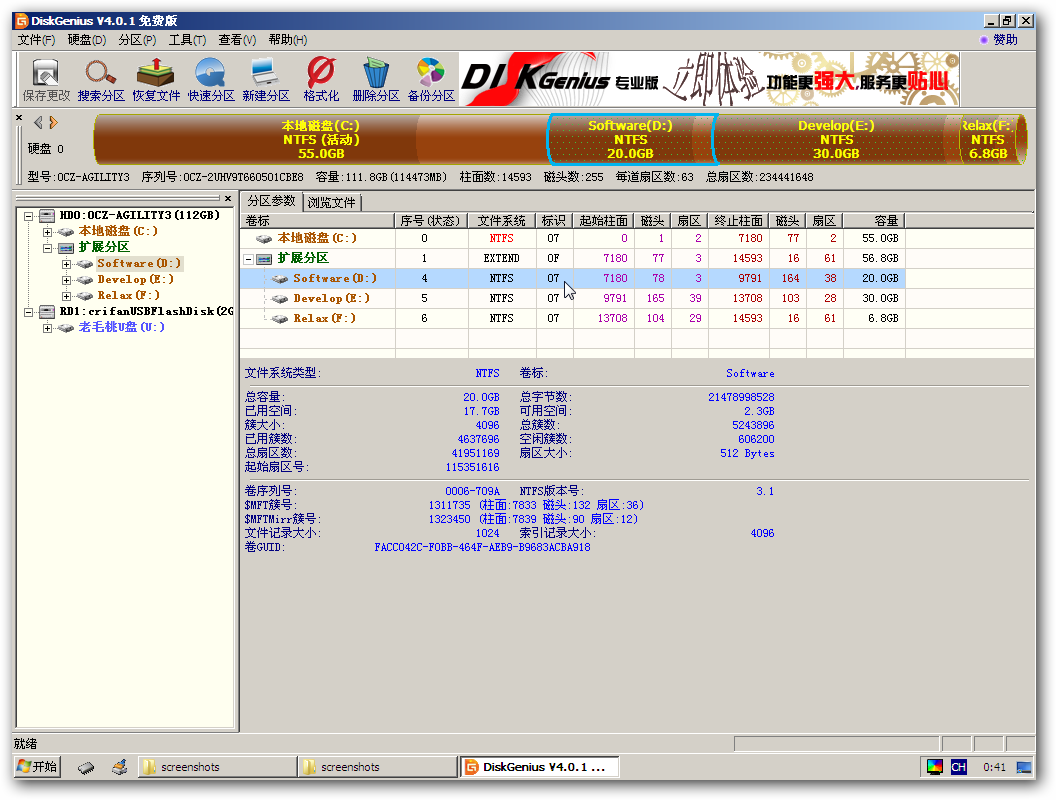The height and width of the screenshot is (800, 1056).
Task: Click the Search Partition (搜索分区) icon
Action: [101, 79]
